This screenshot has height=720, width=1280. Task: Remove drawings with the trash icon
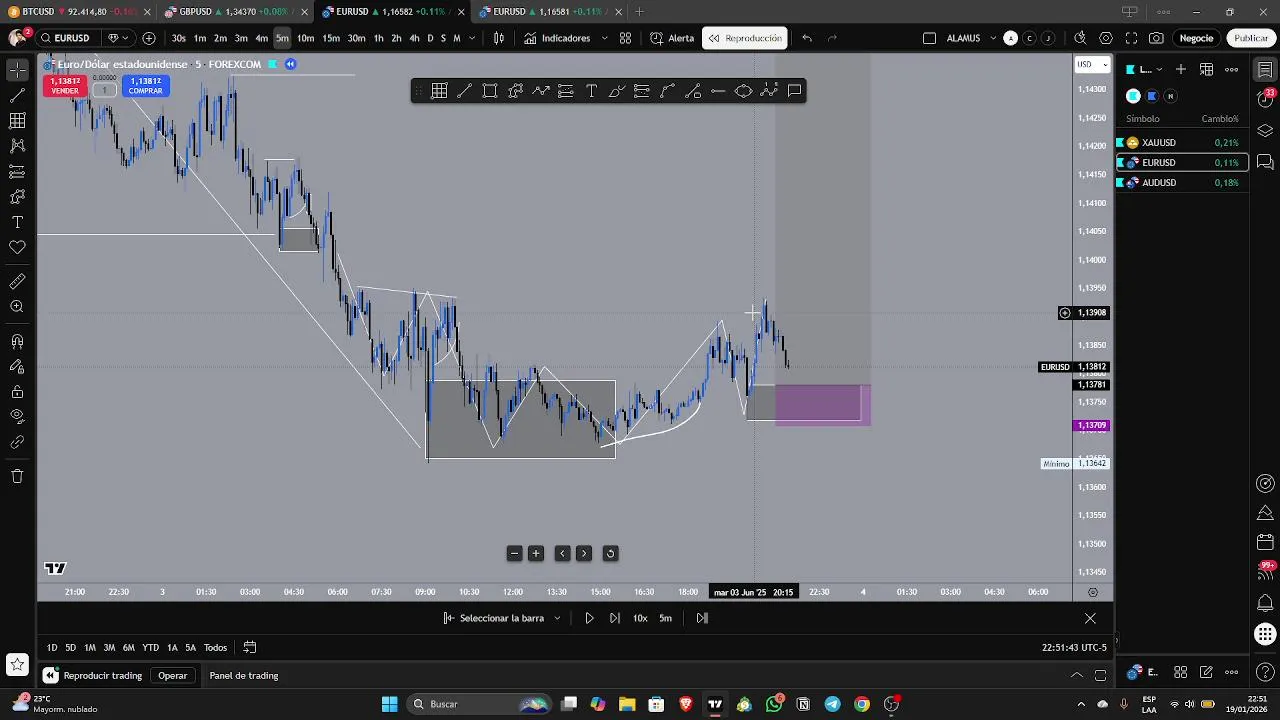17,476
